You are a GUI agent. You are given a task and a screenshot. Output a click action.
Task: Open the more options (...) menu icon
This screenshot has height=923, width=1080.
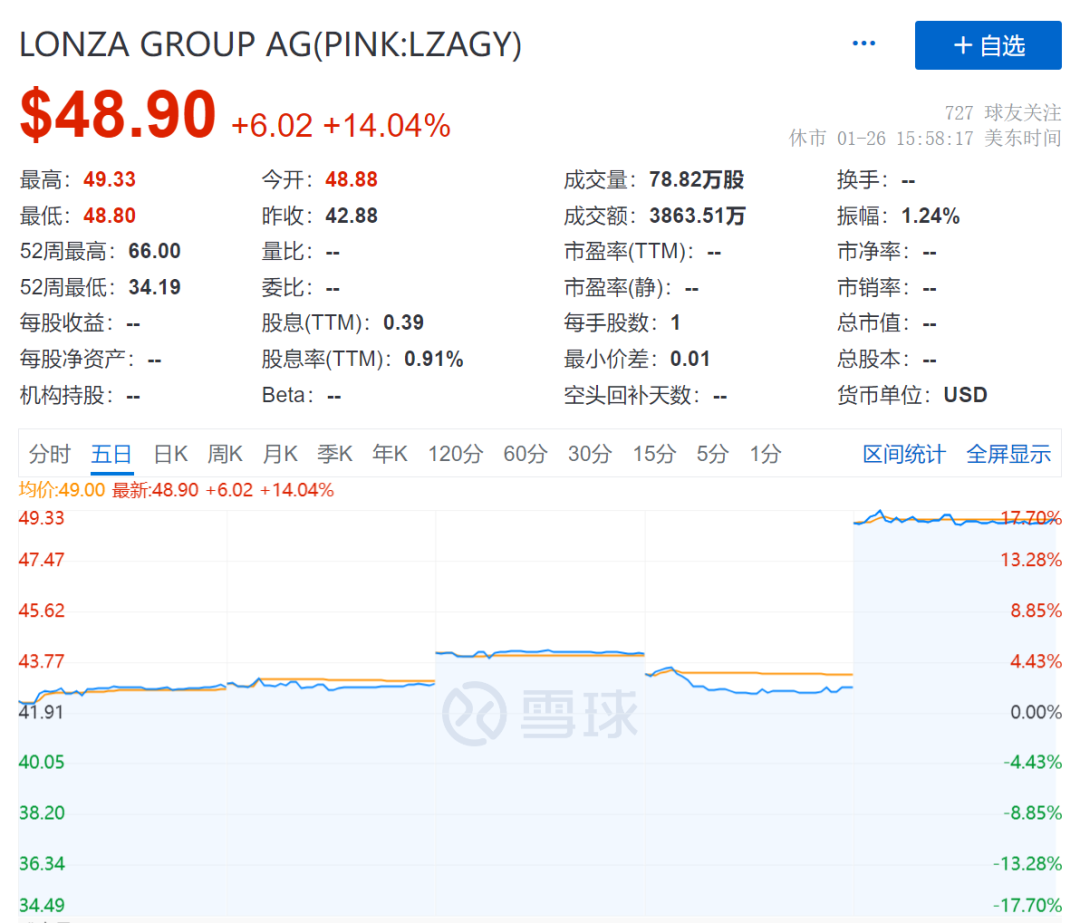pos(862,42)
